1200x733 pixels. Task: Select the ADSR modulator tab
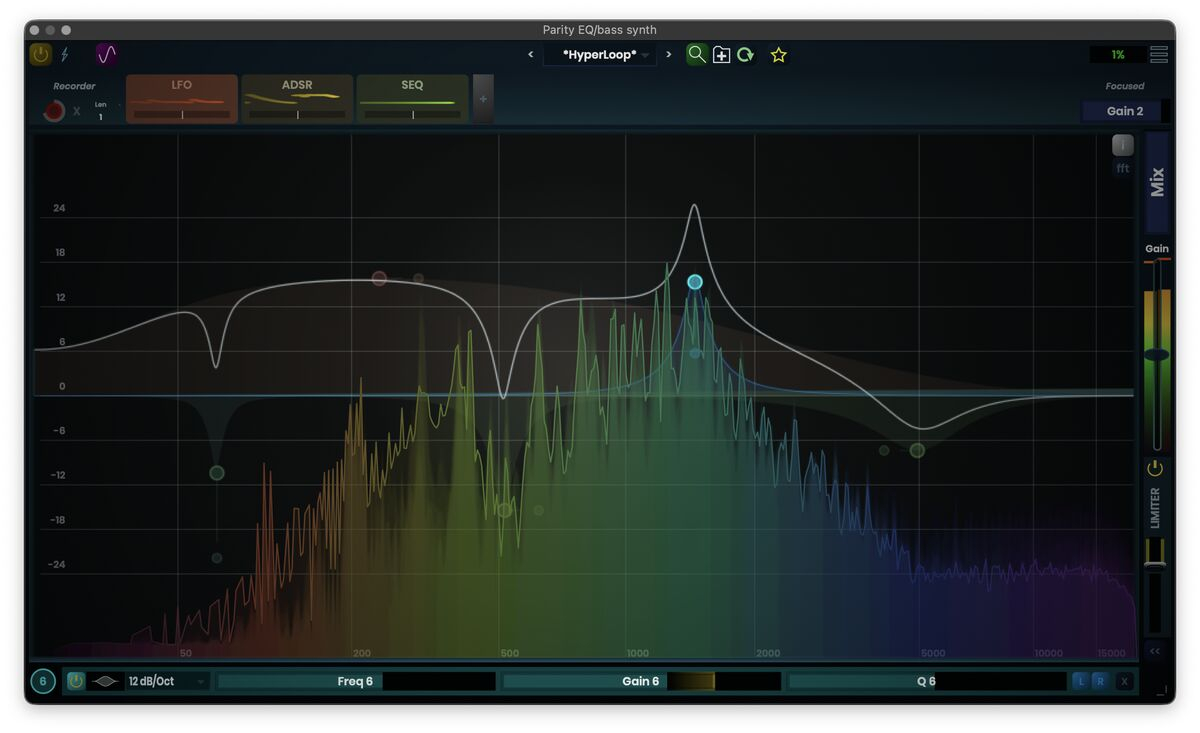297,99
